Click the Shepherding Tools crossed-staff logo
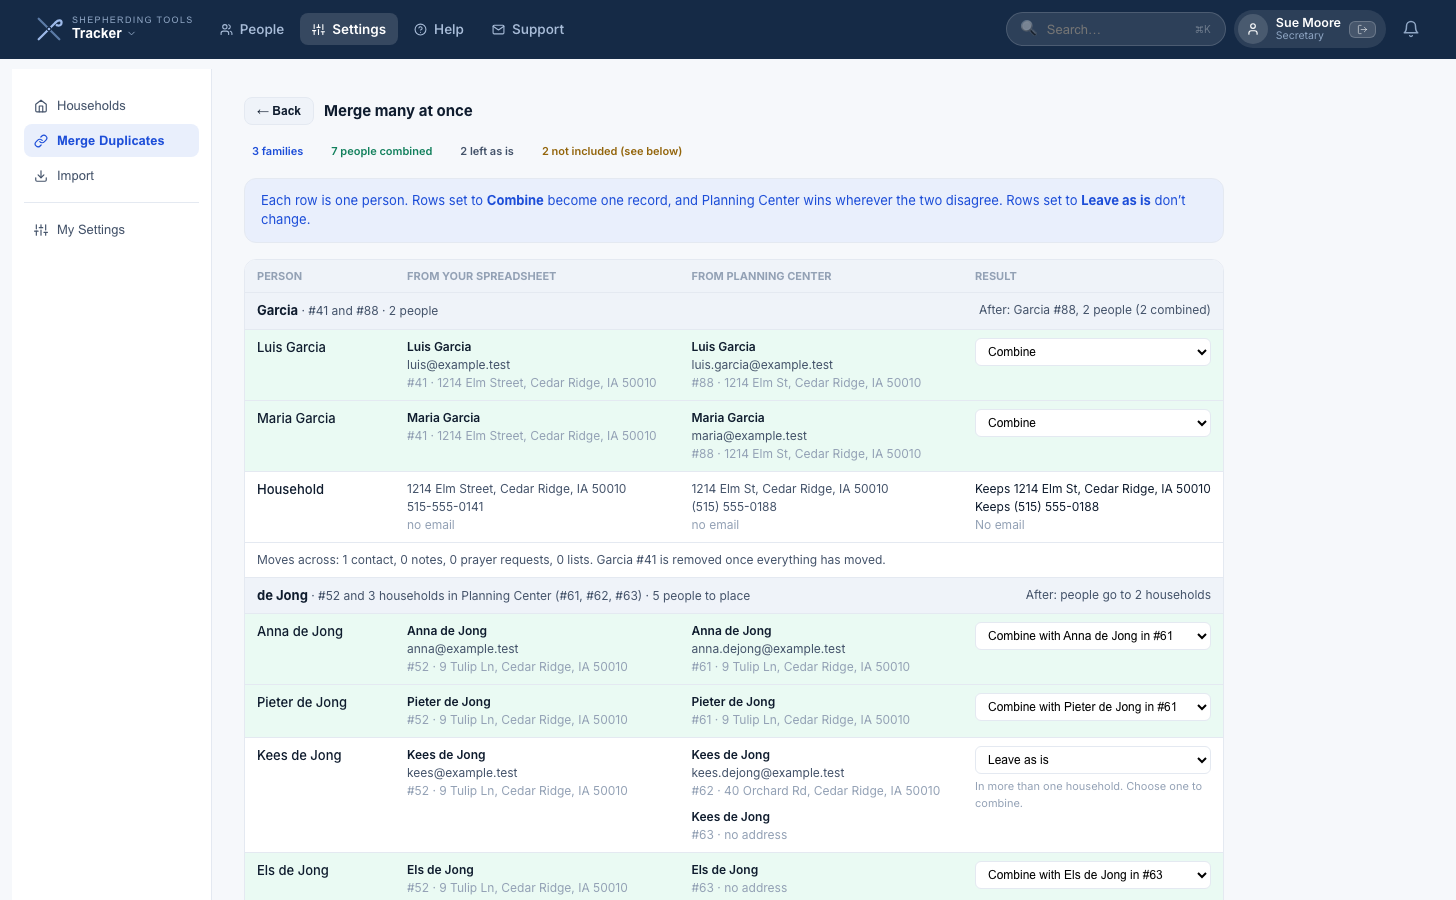The image size is (1456, 900). point(49,29)
